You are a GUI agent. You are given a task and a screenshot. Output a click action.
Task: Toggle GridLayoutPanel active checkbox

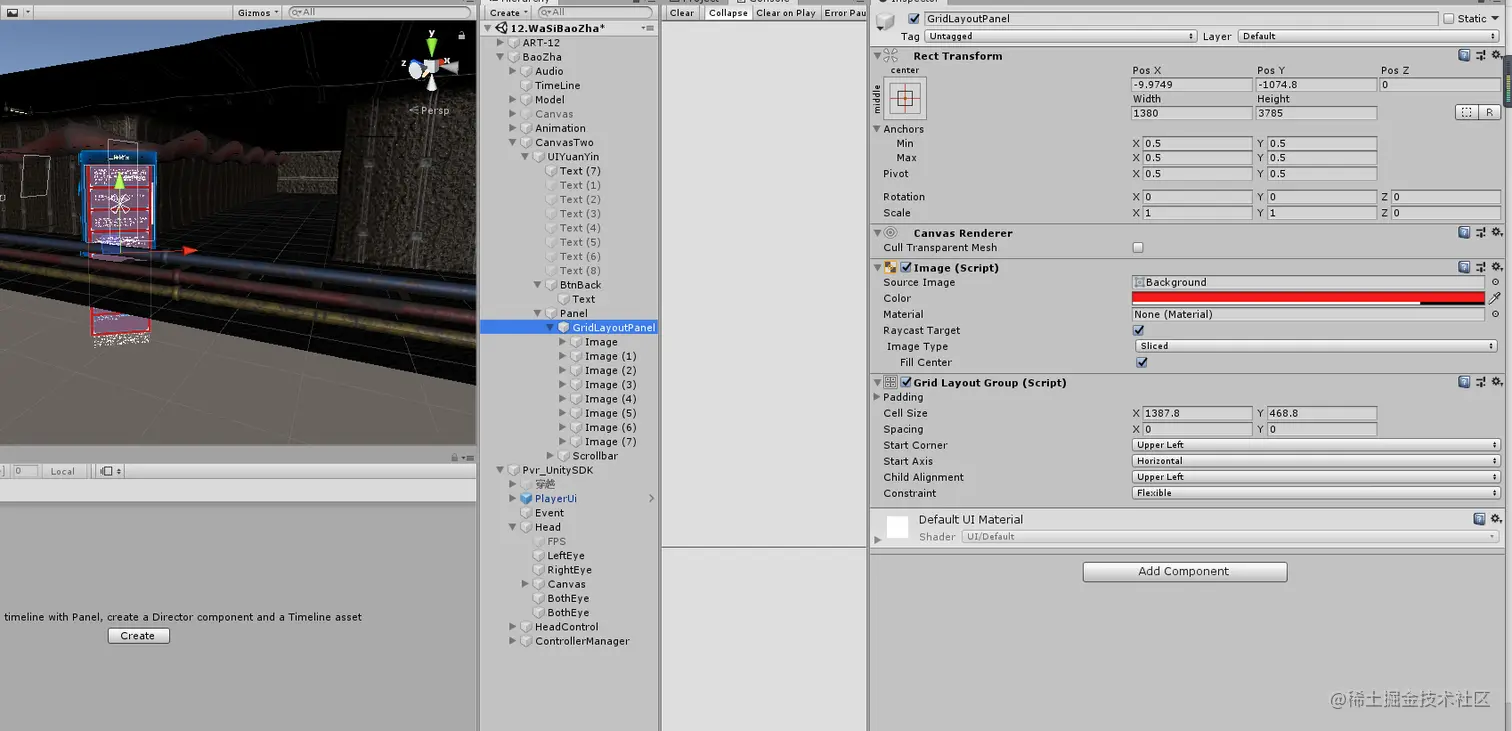pos(914,18)
